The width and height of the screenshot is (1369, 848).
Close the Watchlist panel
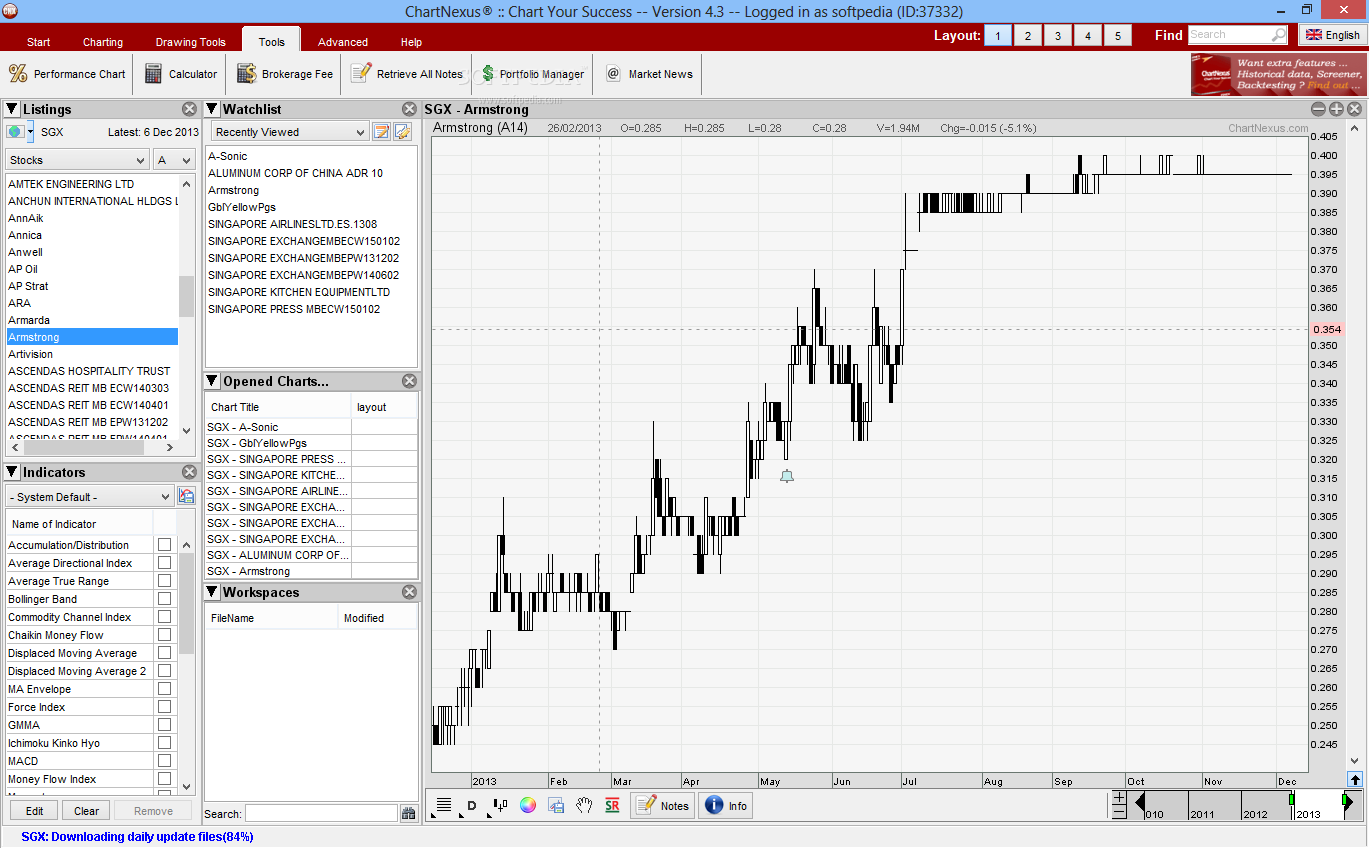pos(409,109)
